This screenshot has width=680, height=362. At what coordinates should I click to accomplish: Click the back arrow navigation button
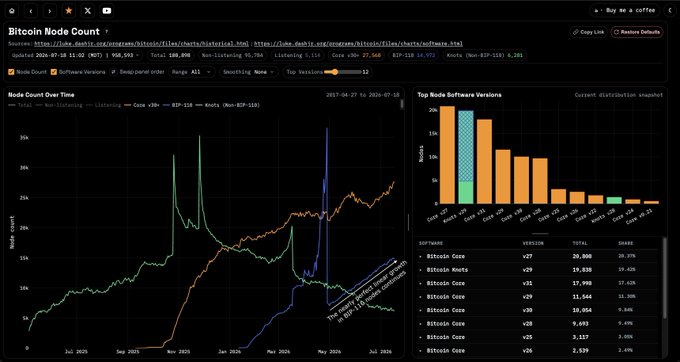(x=31, y=11)
